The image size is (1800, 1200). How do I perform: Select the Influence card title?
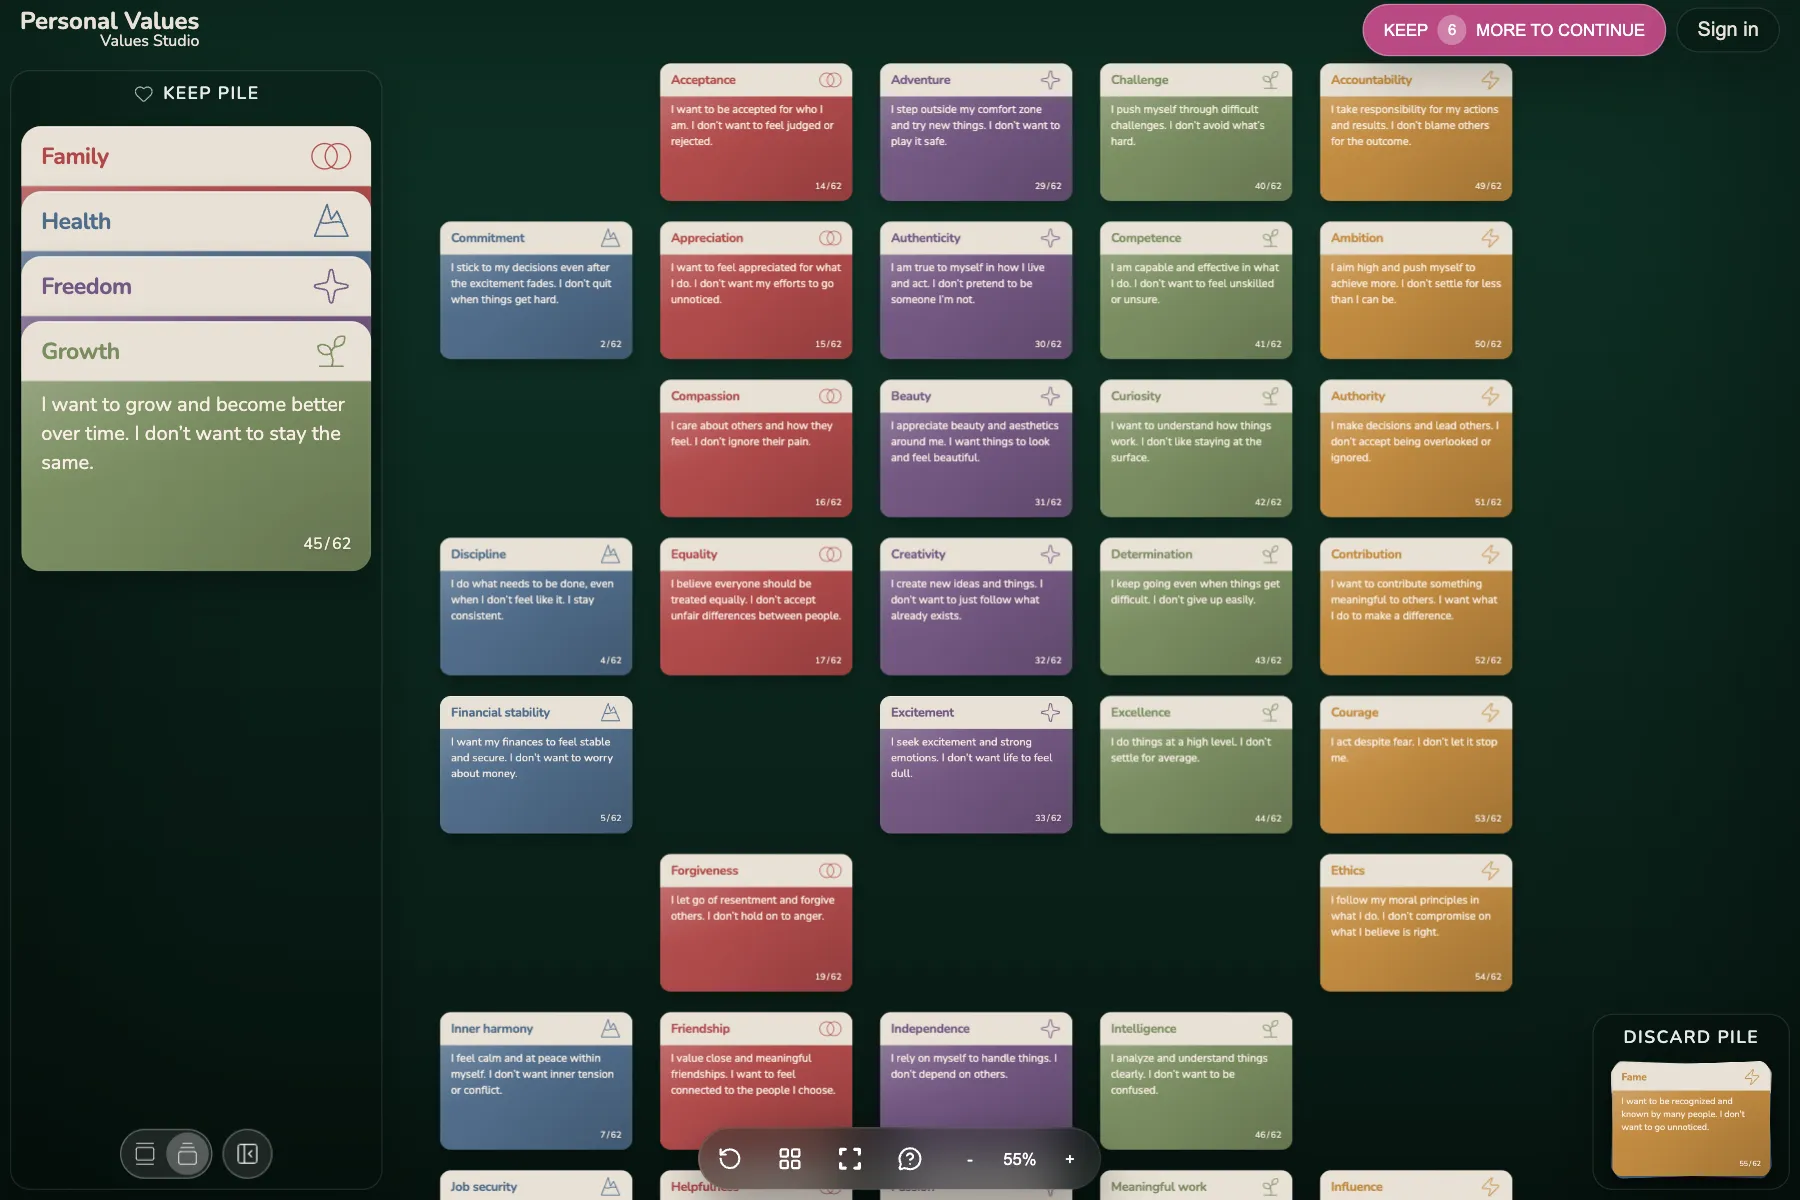click(1356, 1187)
